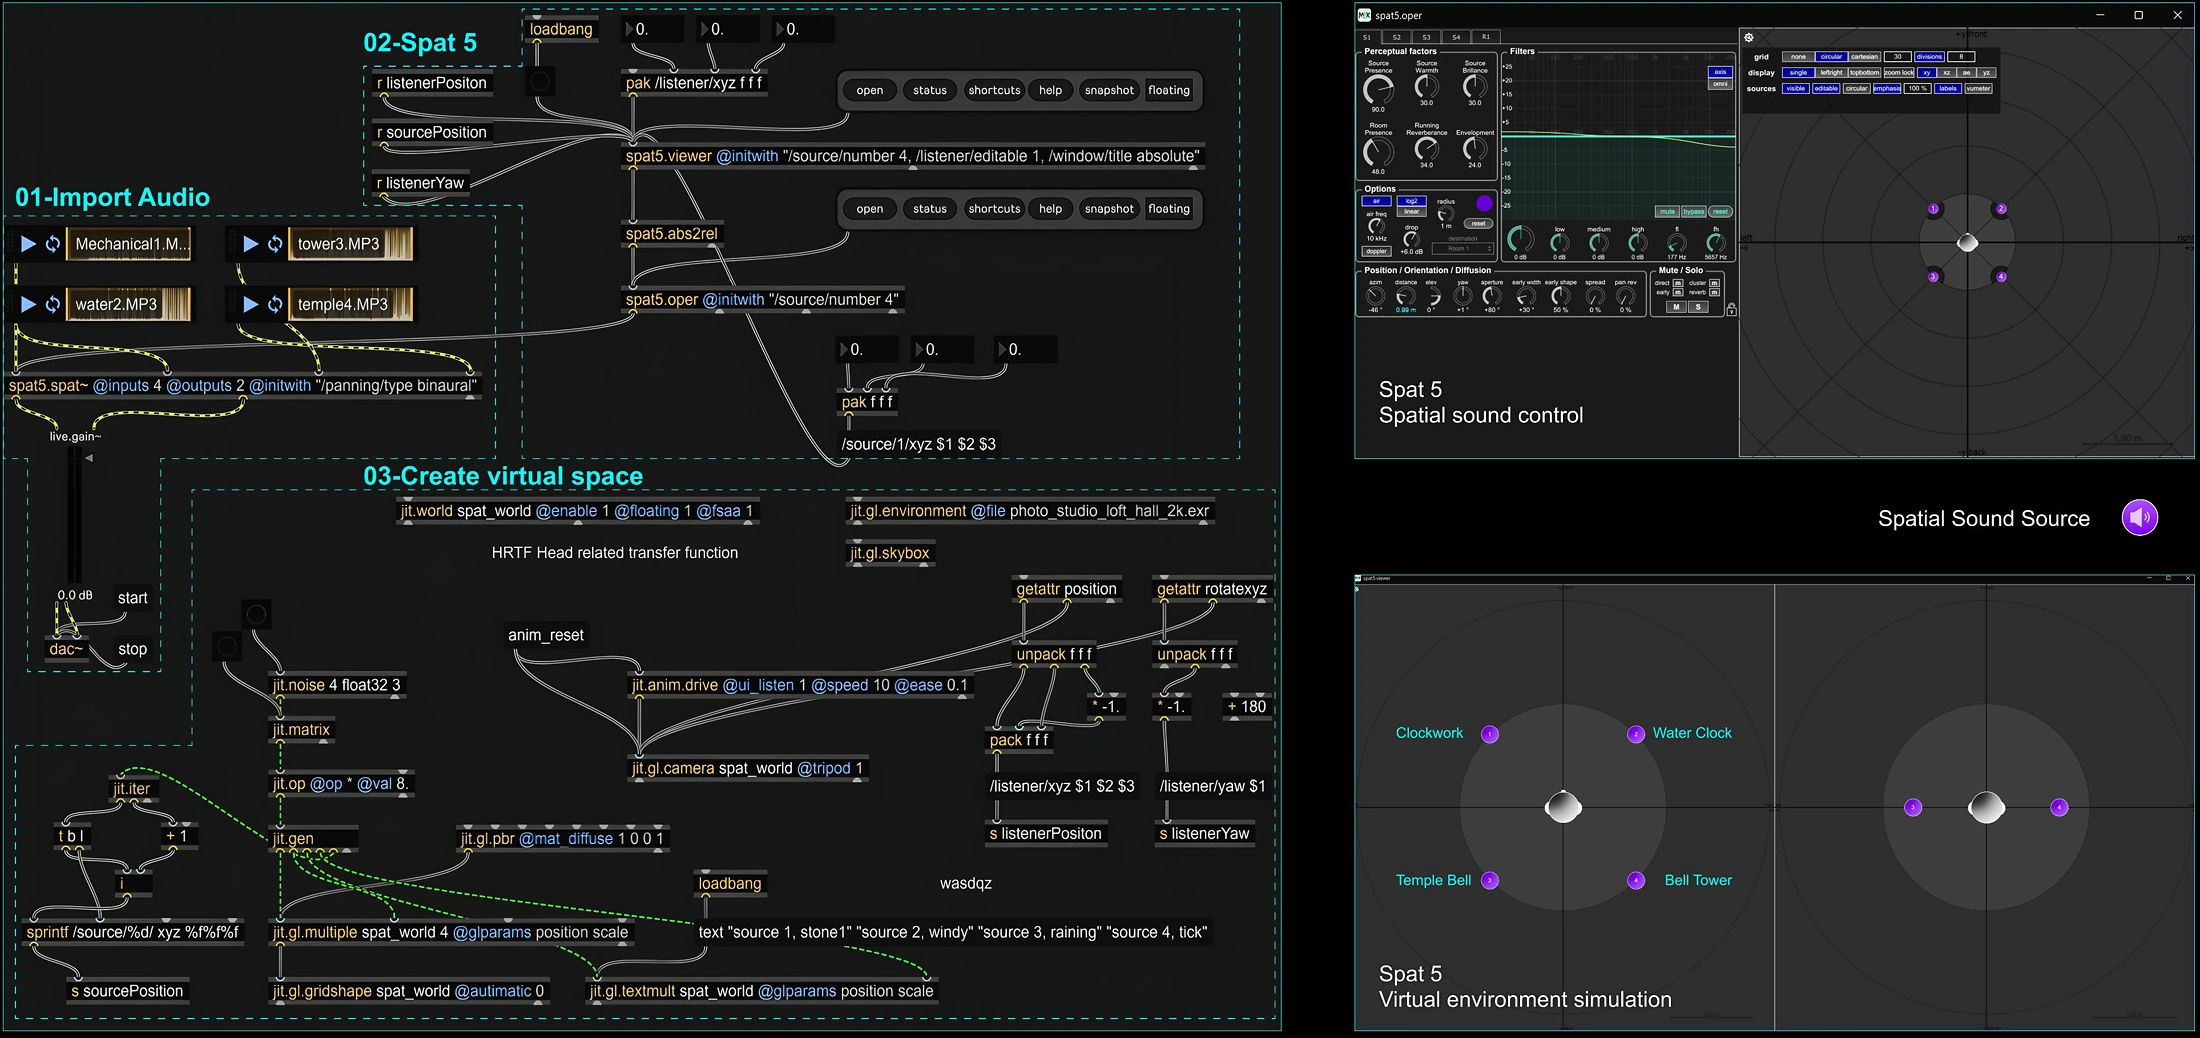This screenshot has width=2200, height=1038.
Task: Click the sources 100 % size field
Action: [1917, 89]
